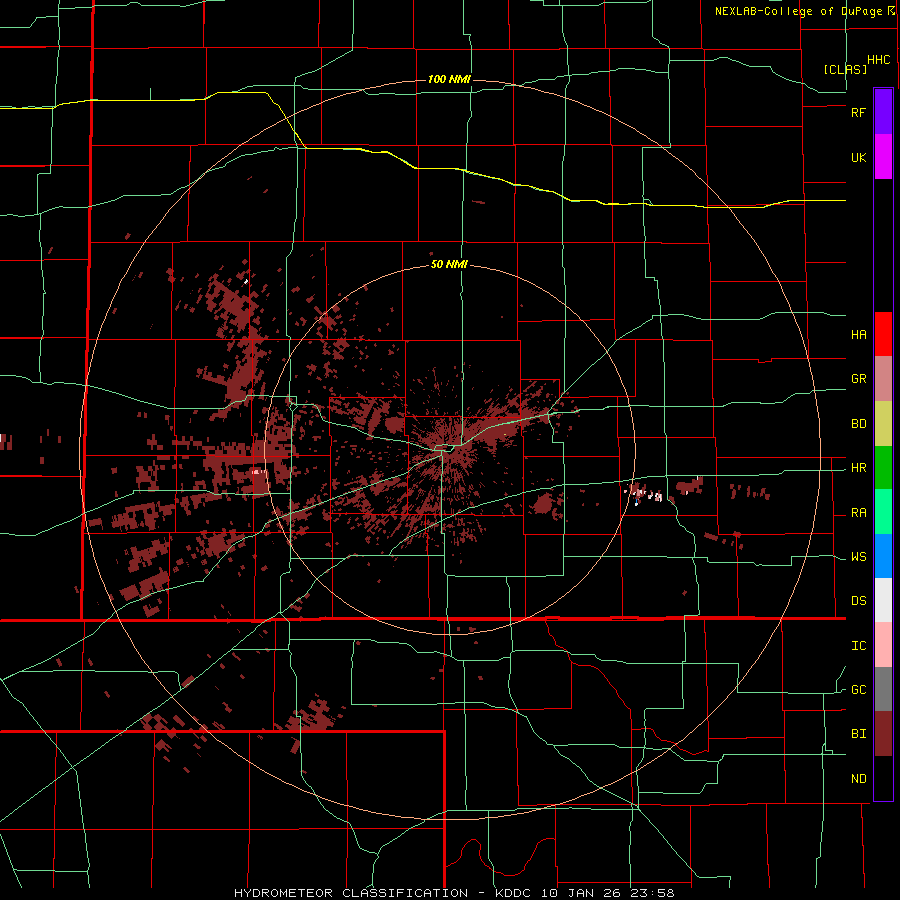This screenshot has width=900, height=900.
Task: Click the IC legend label
Action: 858,646
